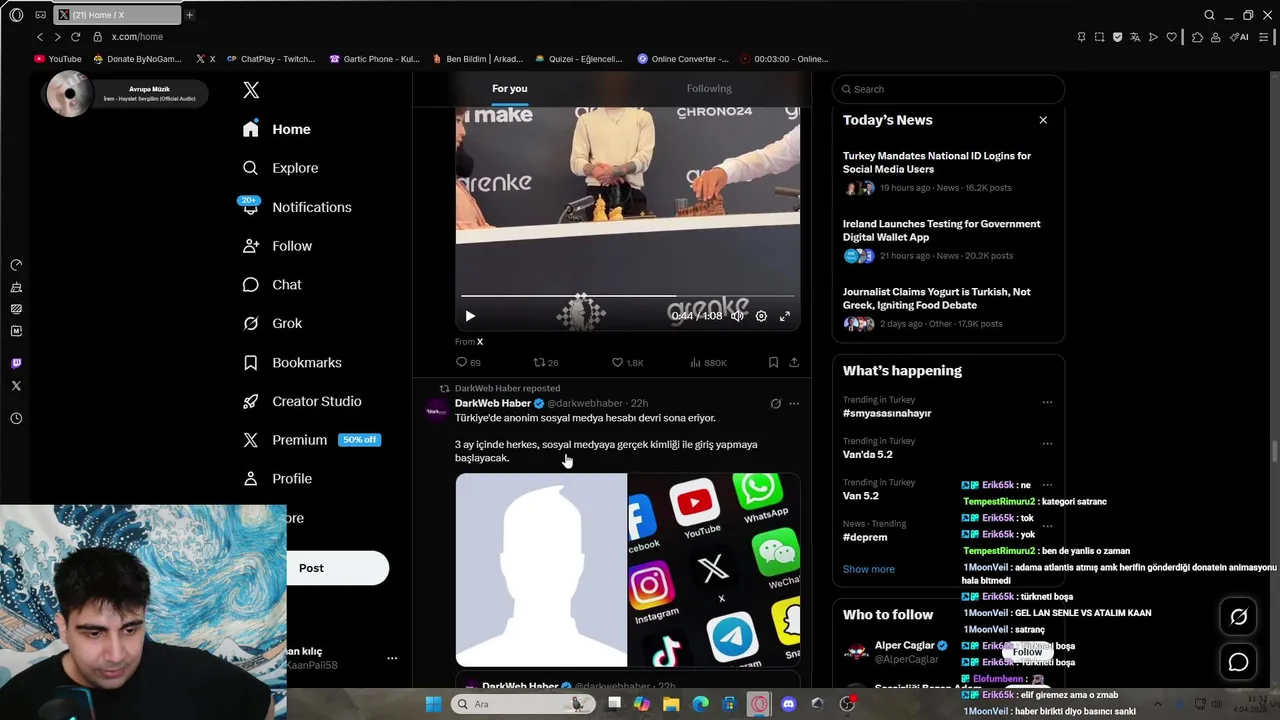Open Twitch icon in Opera sidebar
The width and height of the screenshot is (1280, 720).
click(x=16, y=364)
